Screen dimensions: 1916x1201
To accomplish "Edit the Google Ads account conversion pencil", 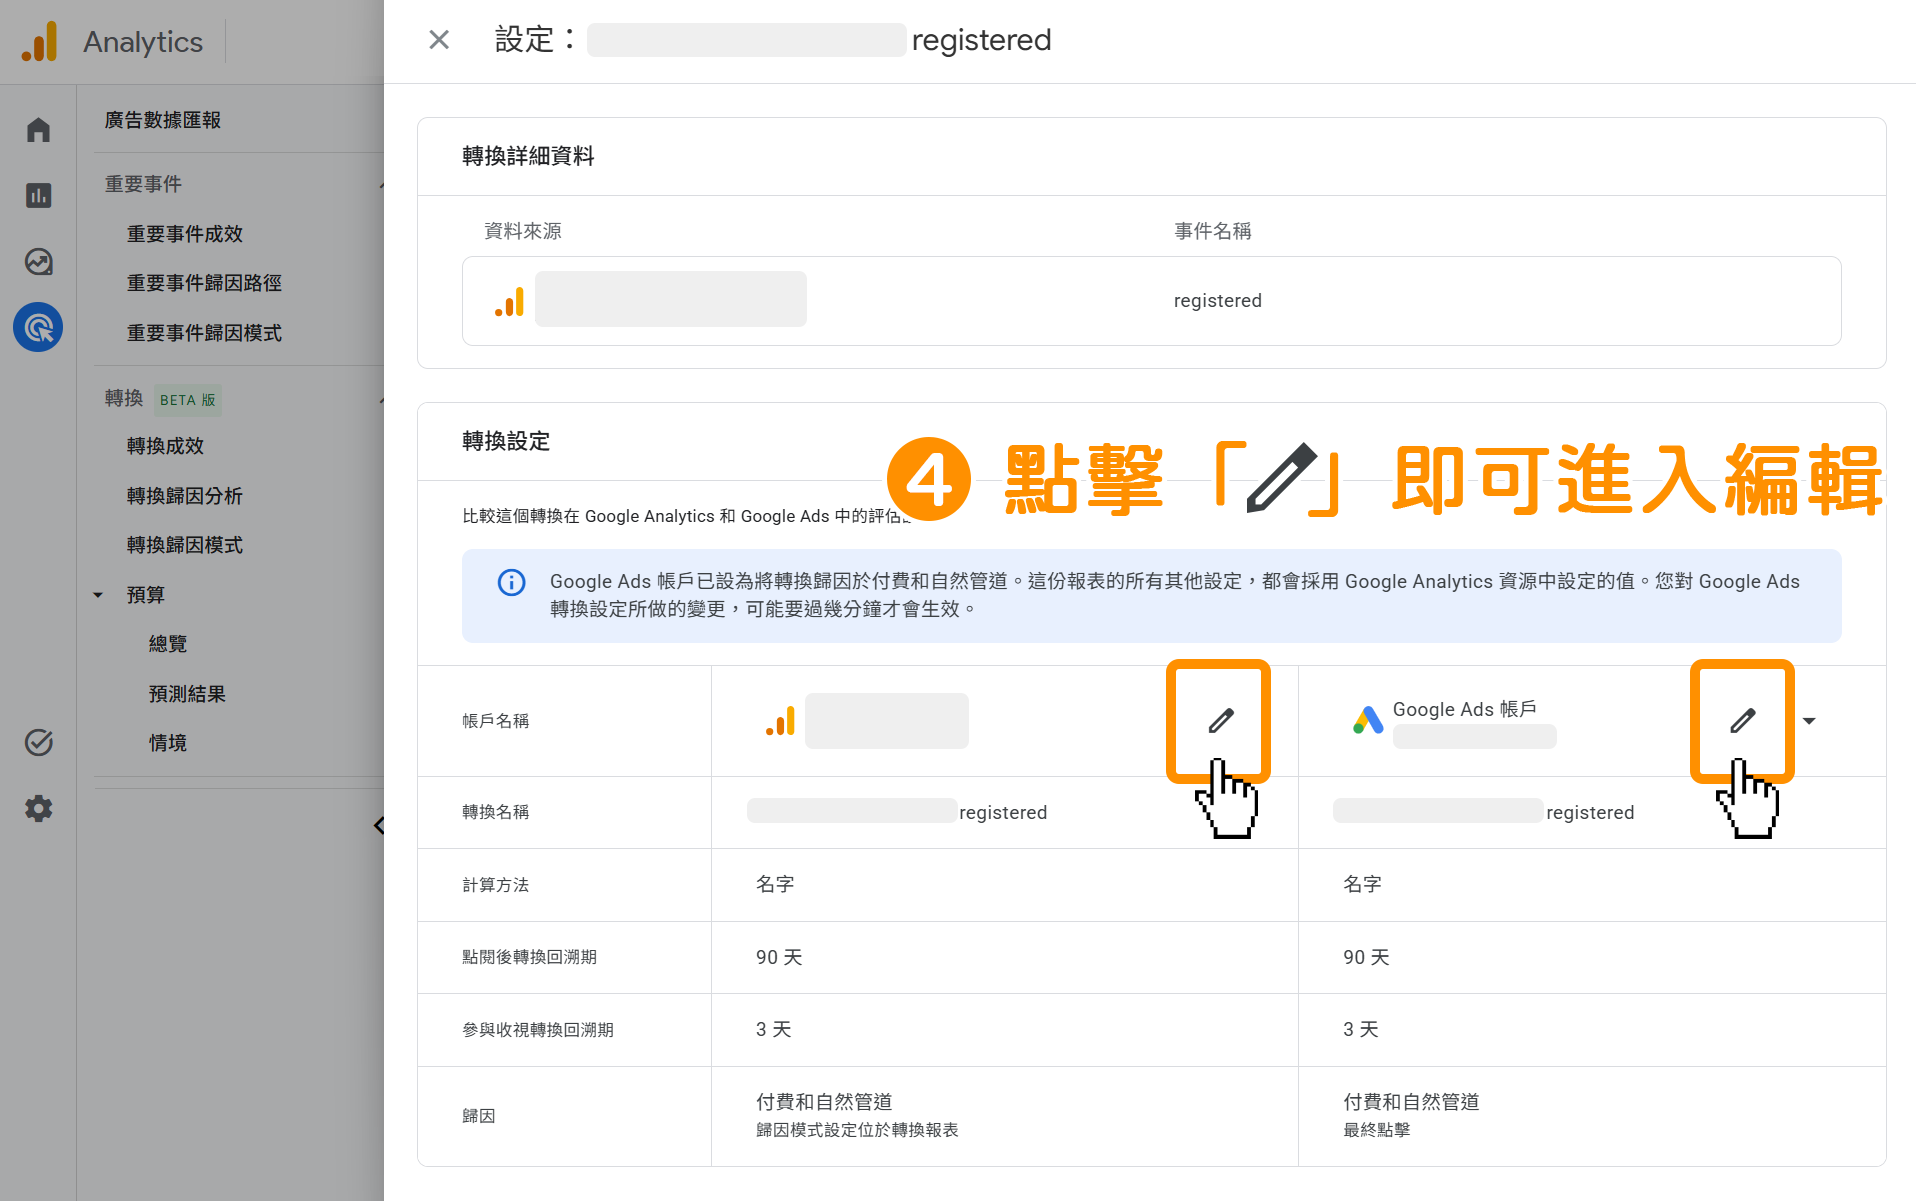I will [x=1743, y=720].
